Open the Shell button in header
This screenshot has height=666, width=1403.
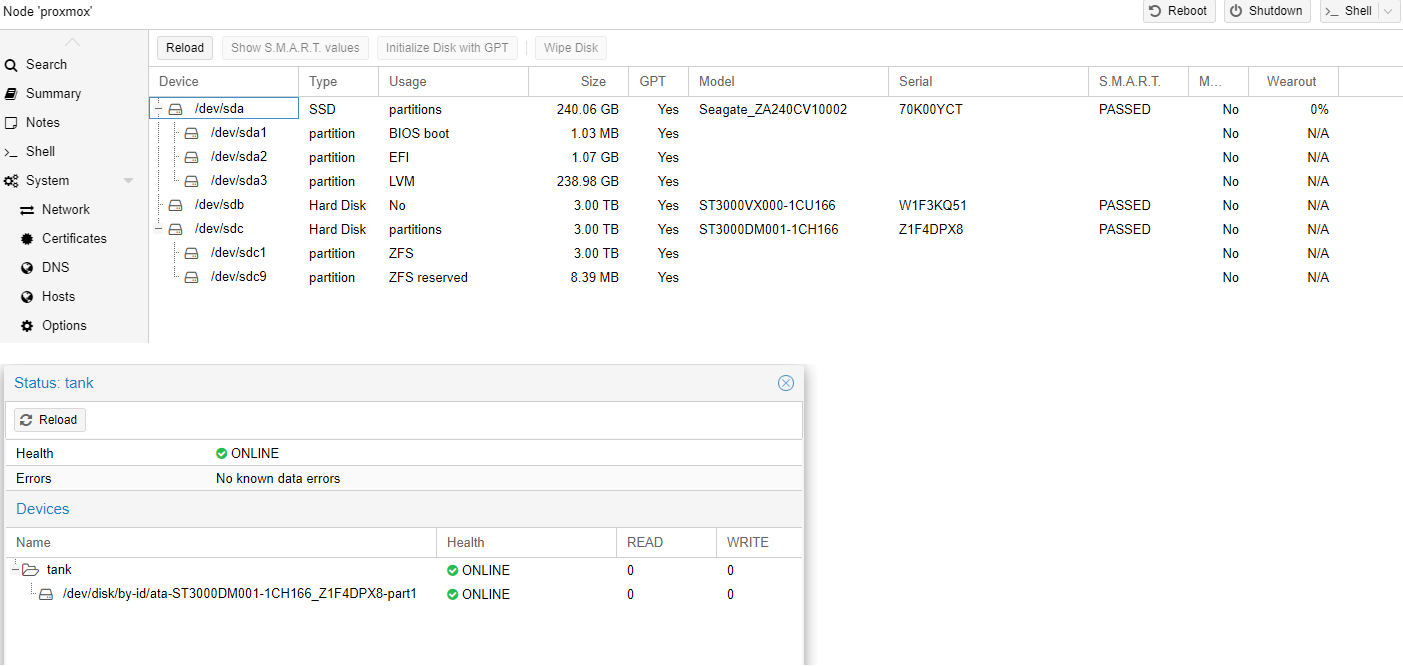1349,11
